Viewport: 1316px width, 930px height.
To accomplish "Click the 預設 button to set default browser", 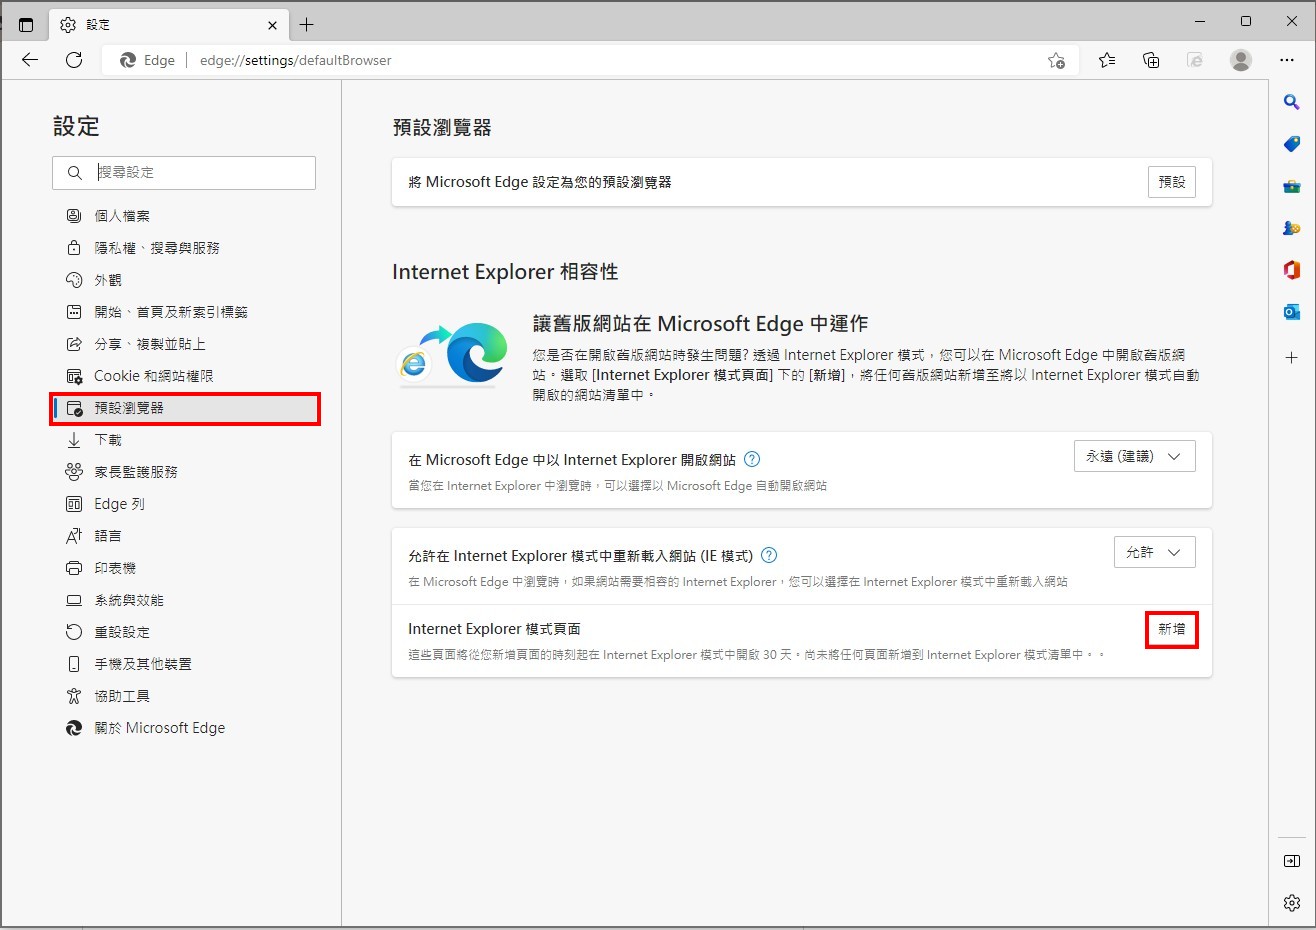I will (x=1172, y=182).
